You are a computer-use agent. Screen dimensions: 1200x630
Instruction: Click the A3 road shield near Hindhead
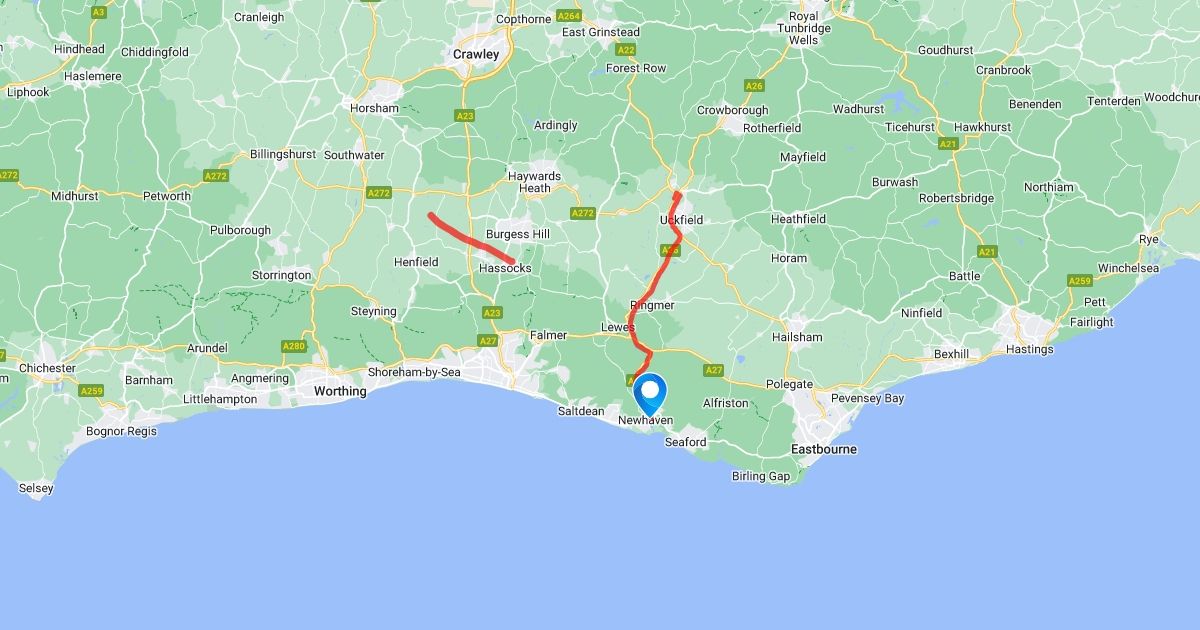pos(98,12)
